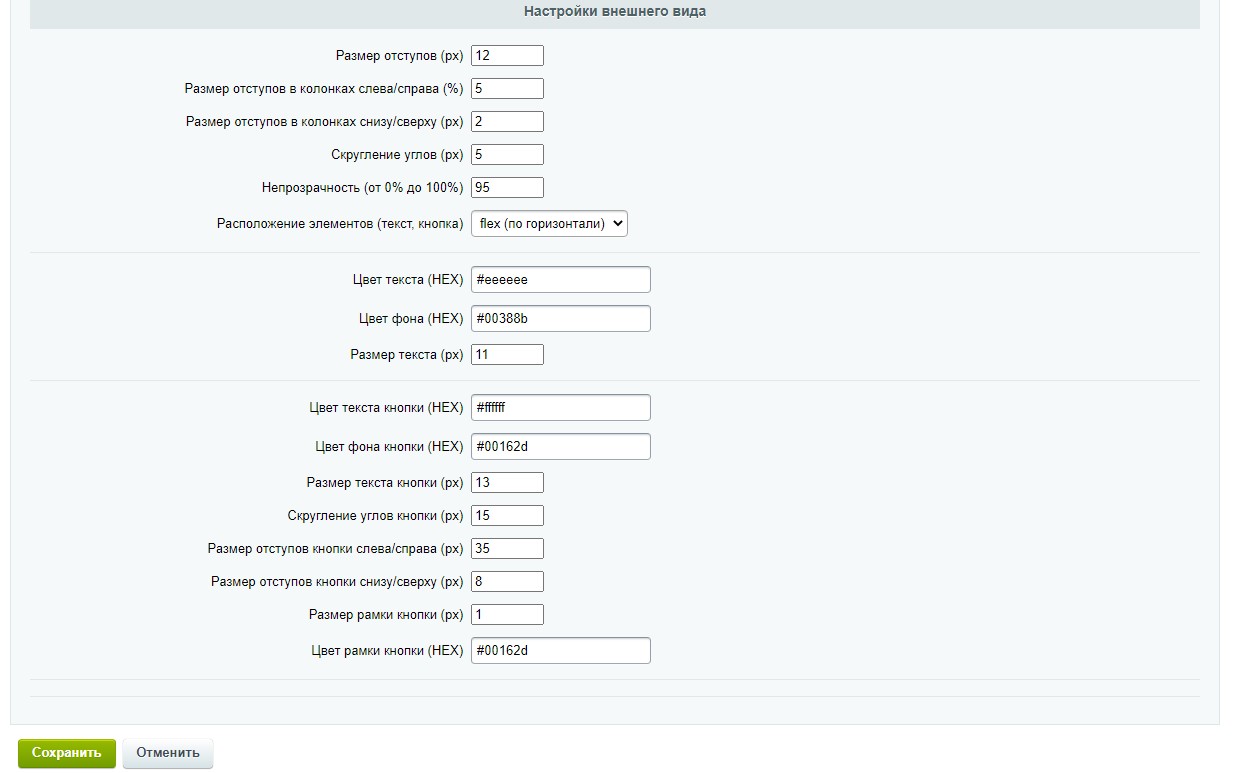Click the Настройки внешнего вида section header
Viewport: 1234px width, 773px height.
(x=614, y=12)
